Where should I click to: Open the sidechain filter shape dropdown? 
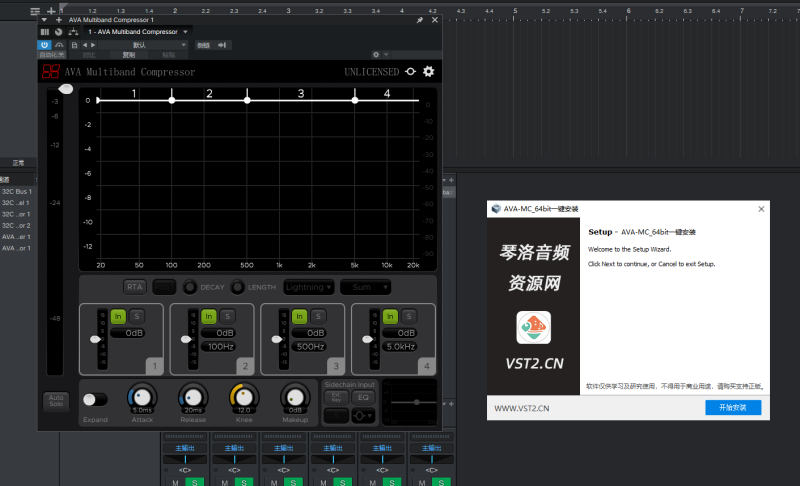coord(363,416)
